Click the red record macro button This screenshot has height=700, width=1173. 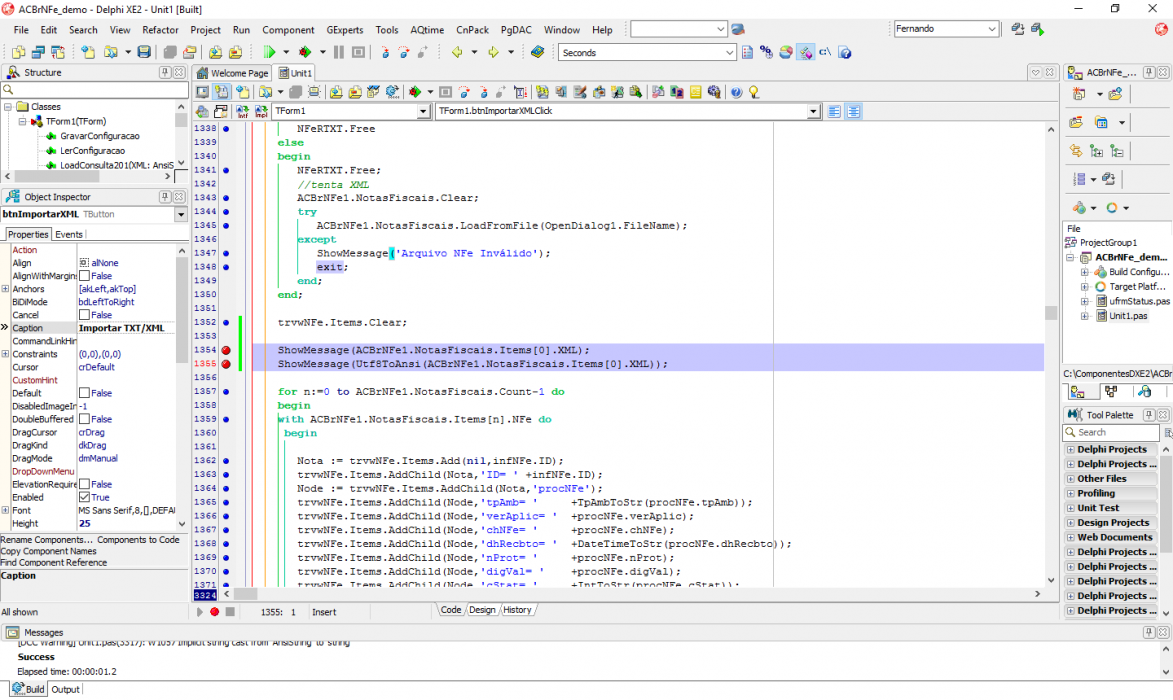pyautogui.click(x=215, y=612)
